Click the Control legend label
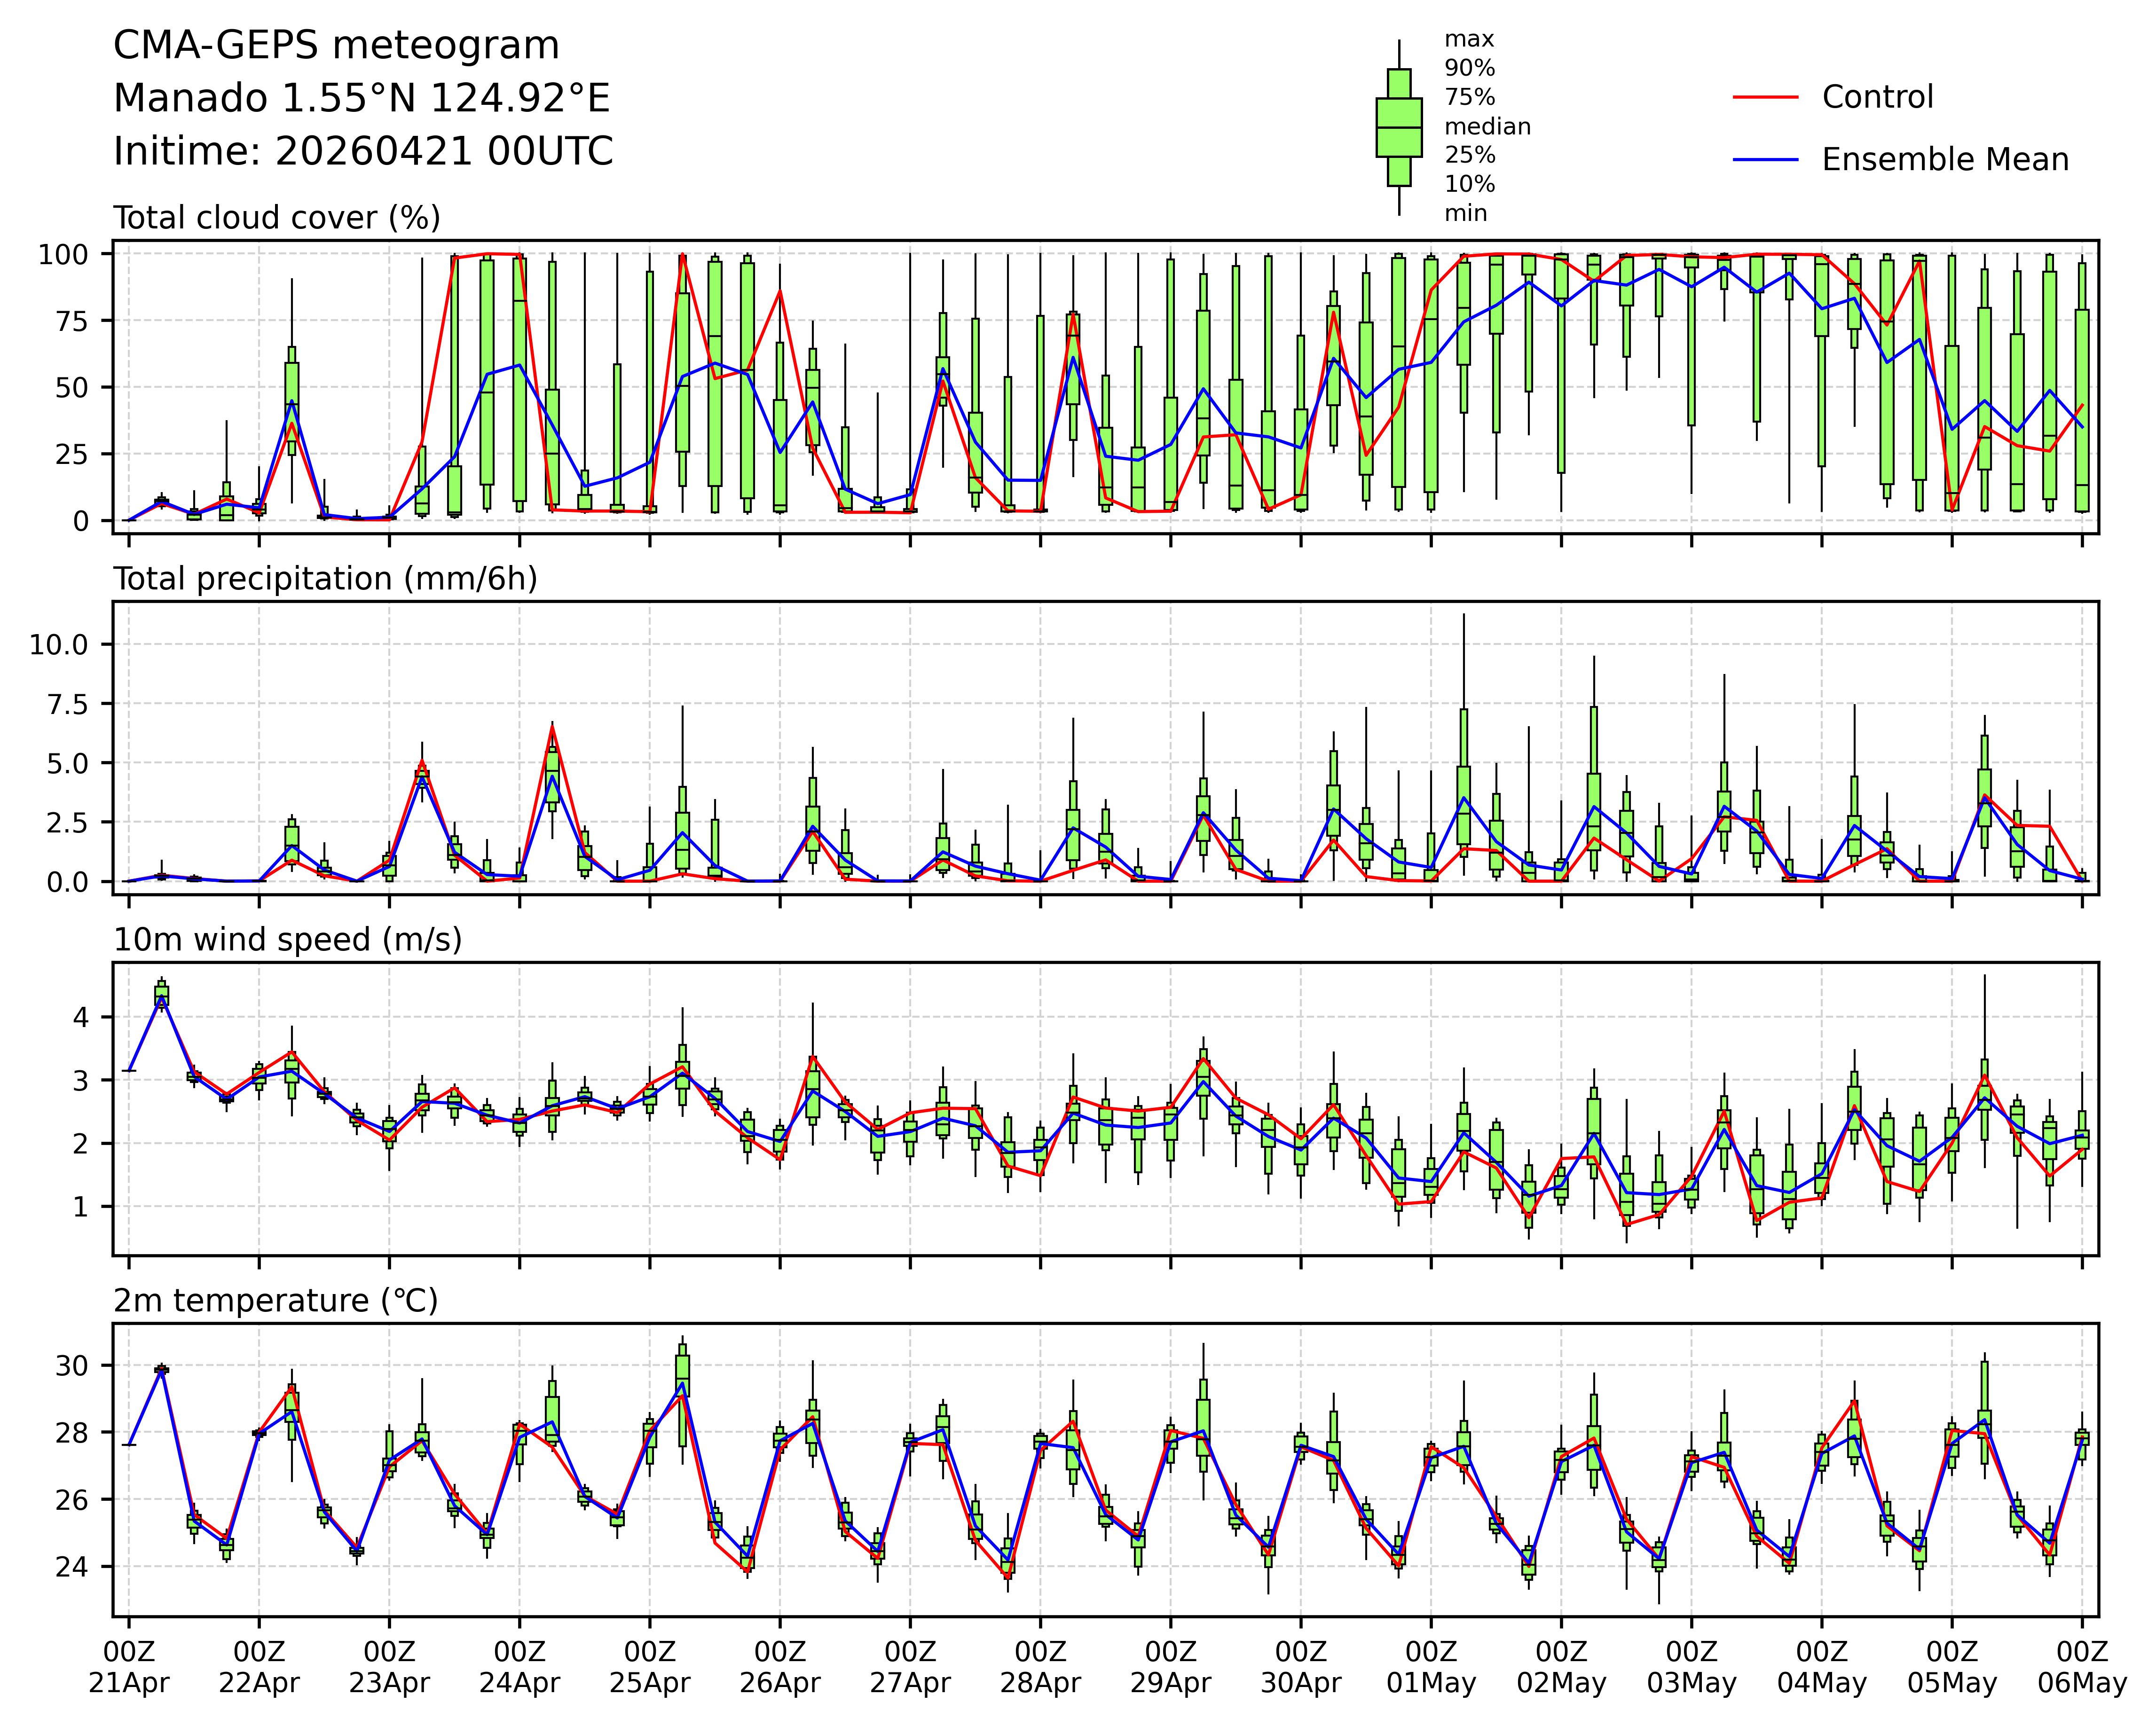 point(1877,97)
